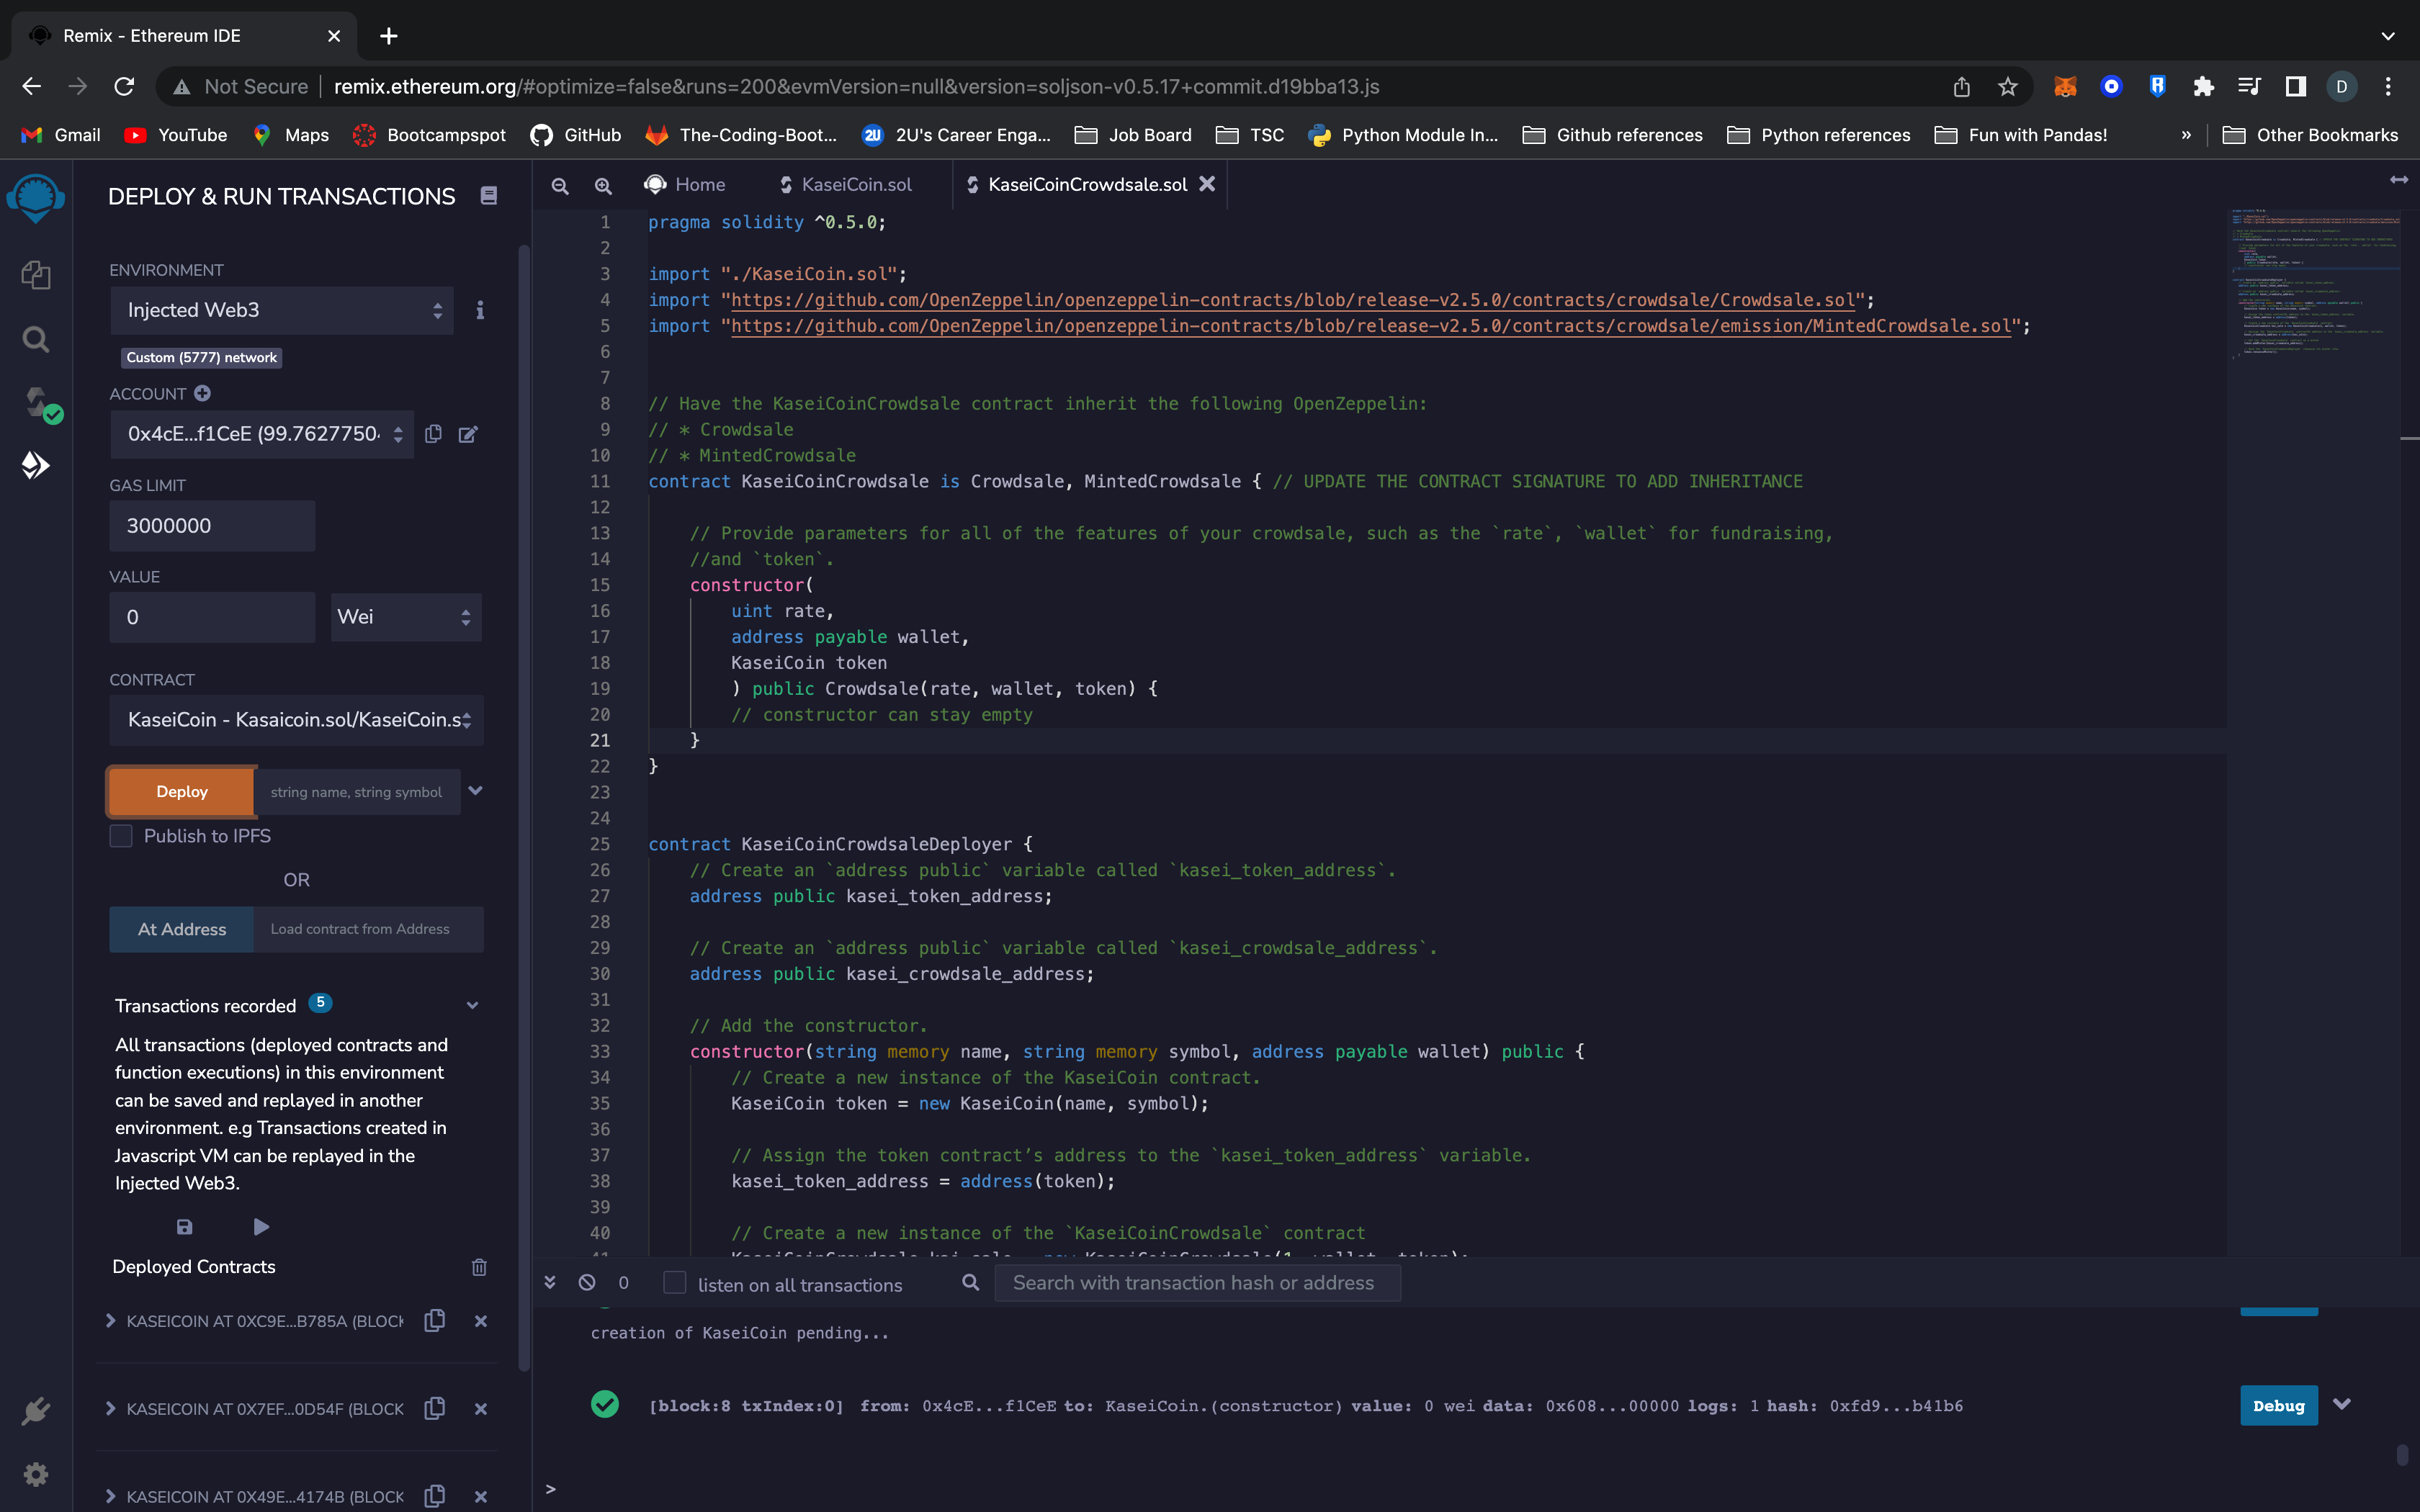Click the transaction hash search field
Viewport: 2420px width, 1512px height.
click(x=1195, y=1282)
